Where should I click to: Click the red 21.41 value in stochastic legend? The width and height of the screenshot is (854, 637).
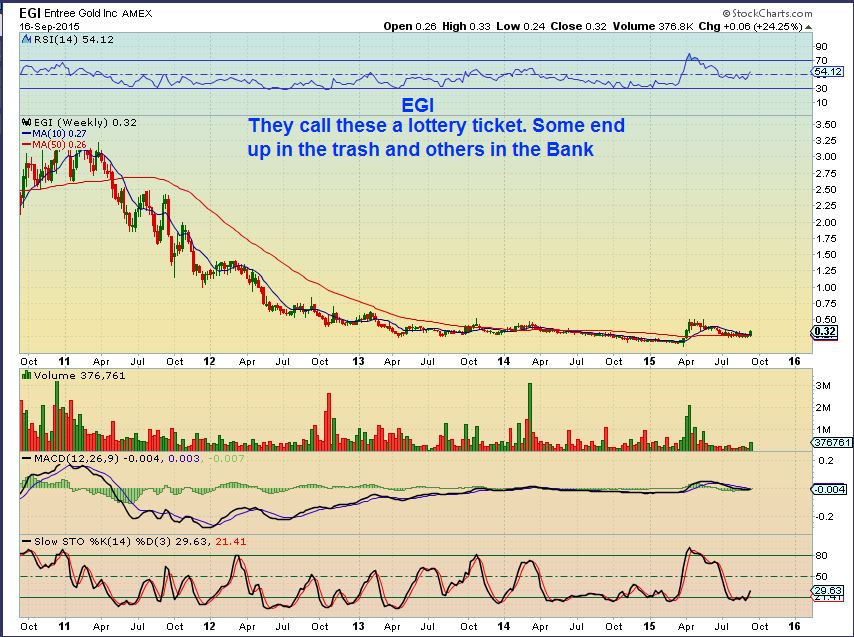(x=230, y=542)
